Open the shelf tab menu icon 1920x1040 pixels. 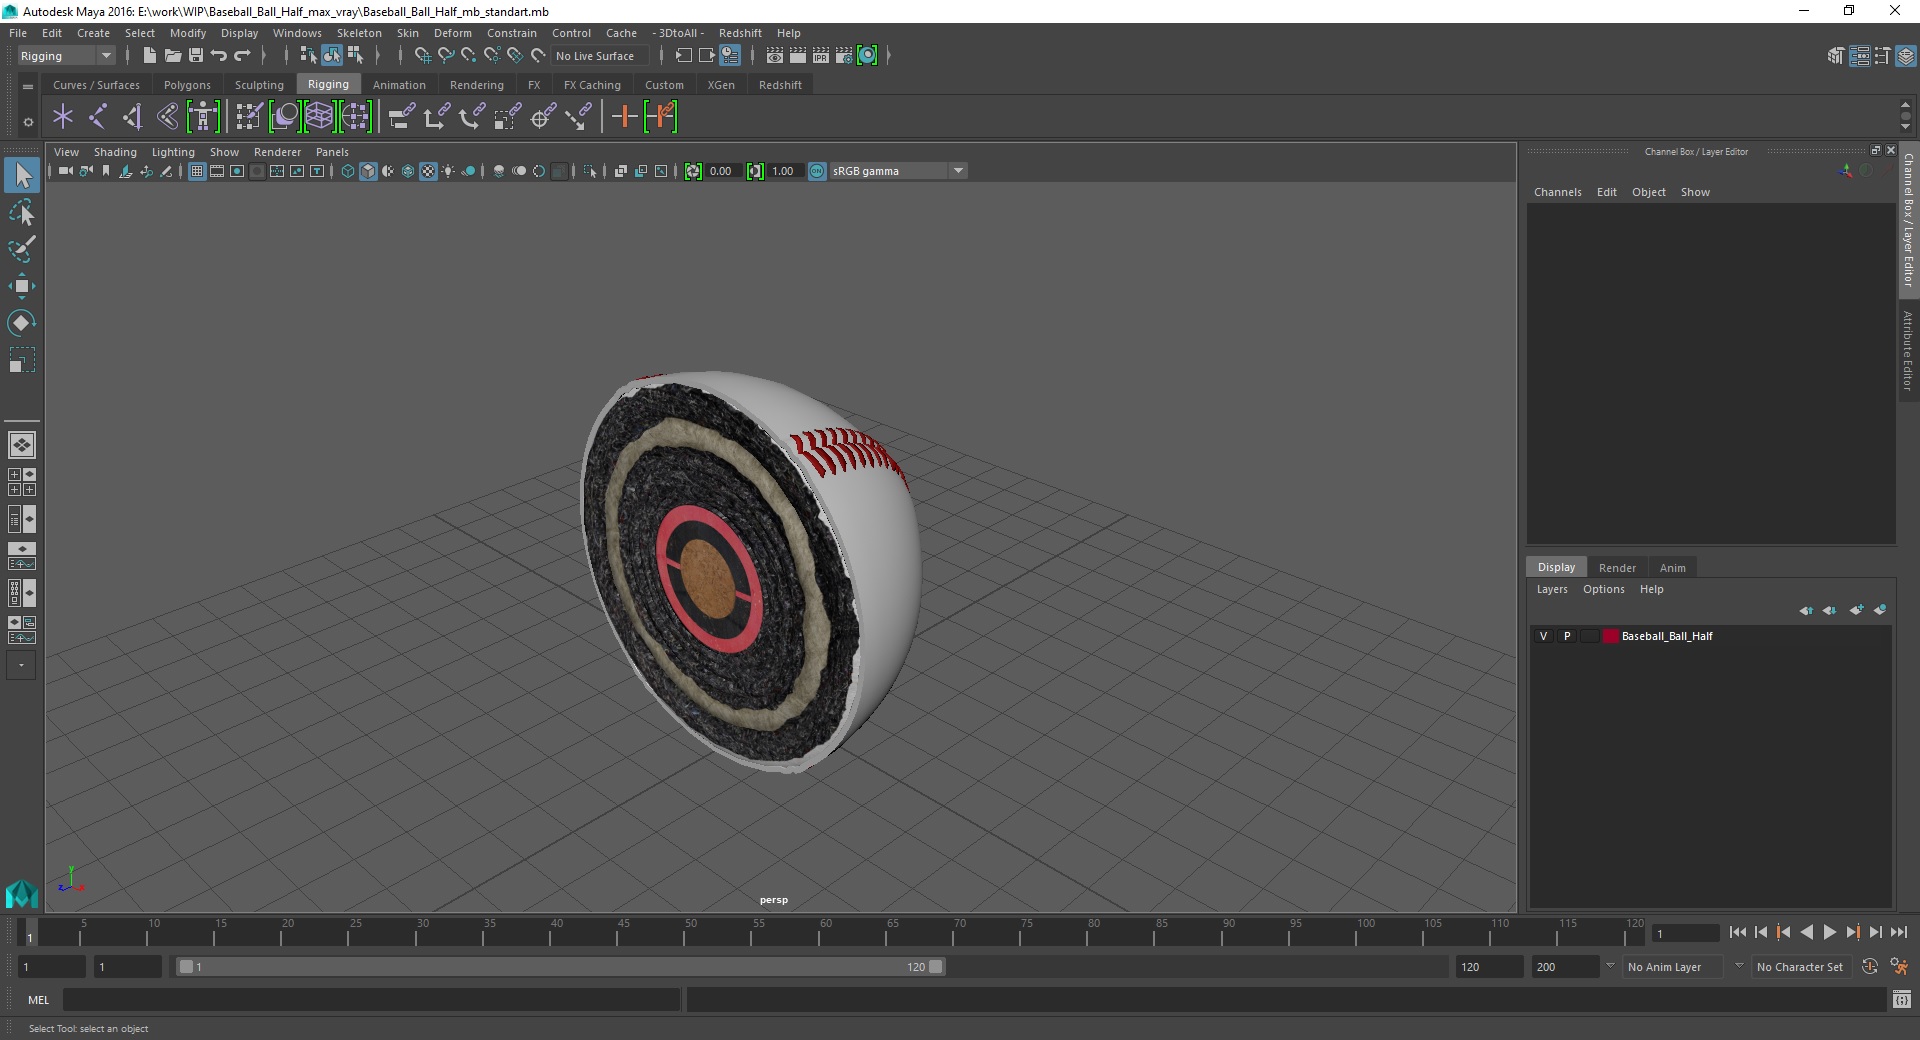click(x=28, y=86)
